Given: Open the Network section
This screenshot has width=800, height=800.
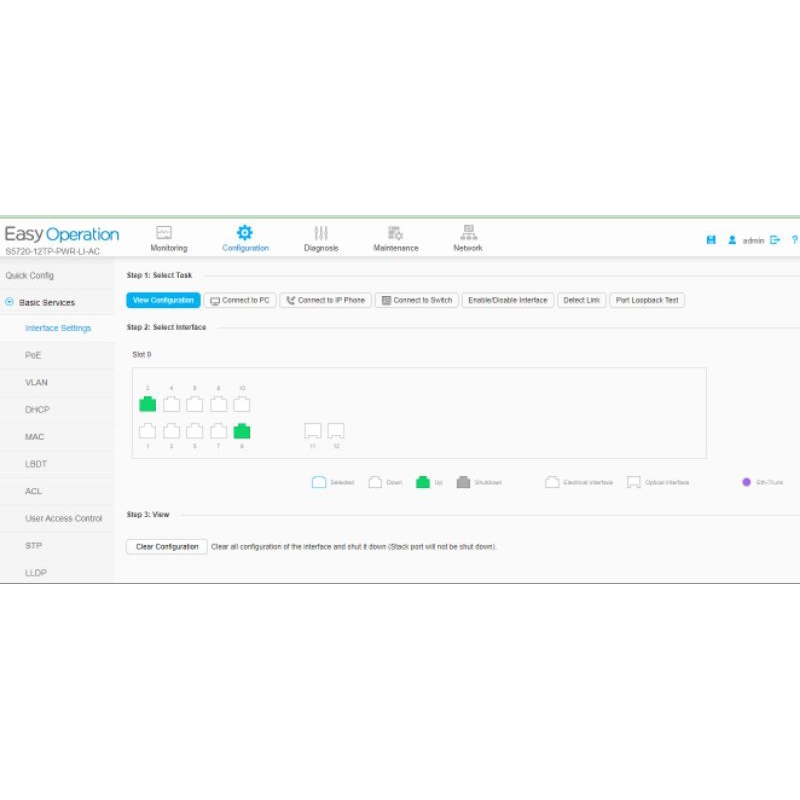Looking at the screenshot, I should [x=467, y=238].
